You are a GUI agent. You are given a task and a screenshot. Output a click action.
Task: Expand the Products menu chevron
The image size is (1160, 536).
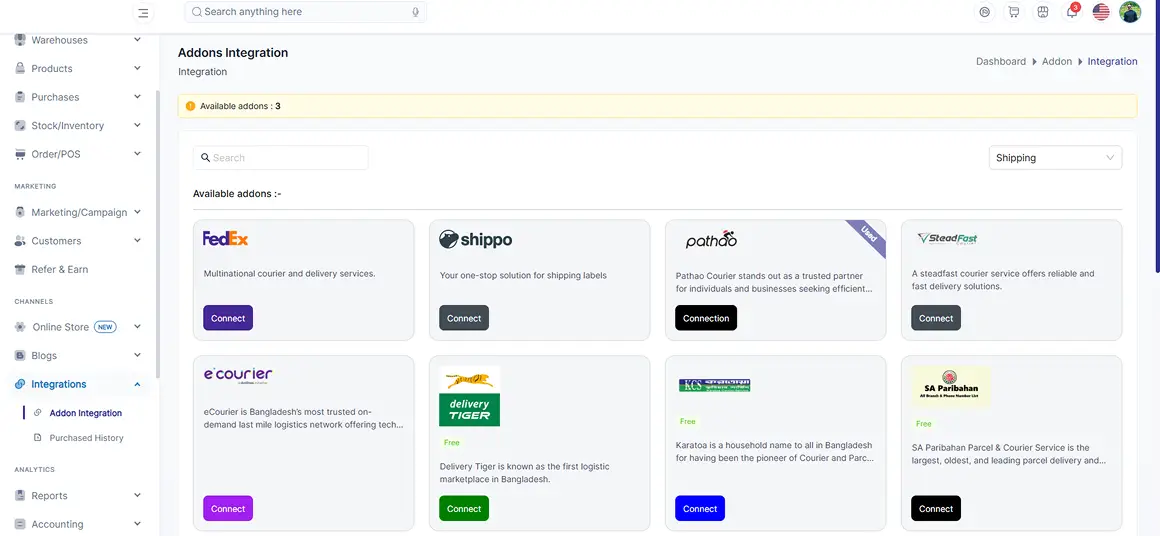(138, 68)
